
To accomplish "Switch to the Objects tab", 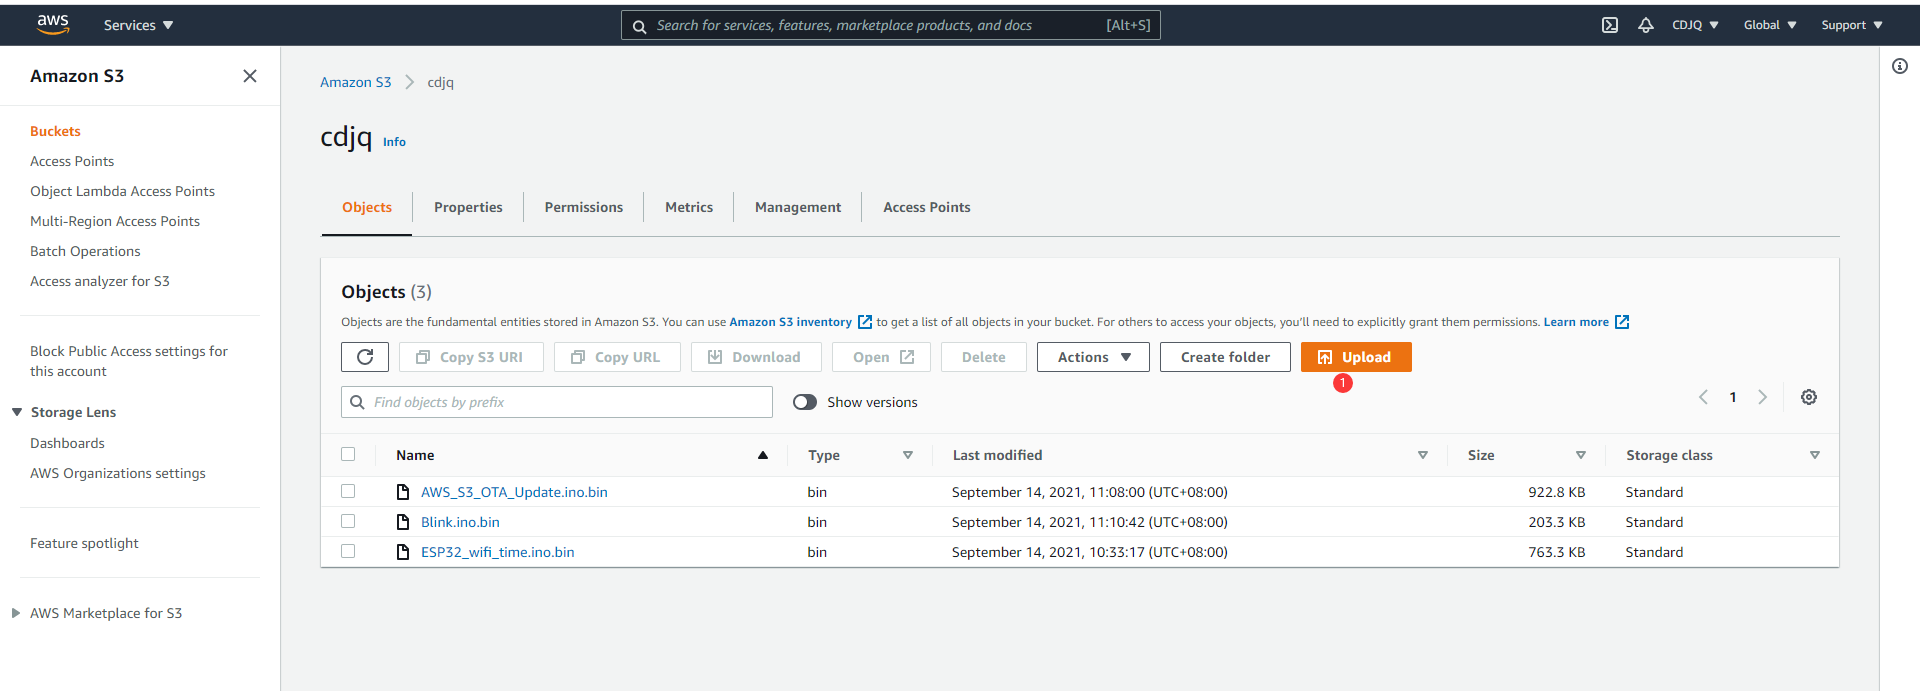I will [367, 207].
